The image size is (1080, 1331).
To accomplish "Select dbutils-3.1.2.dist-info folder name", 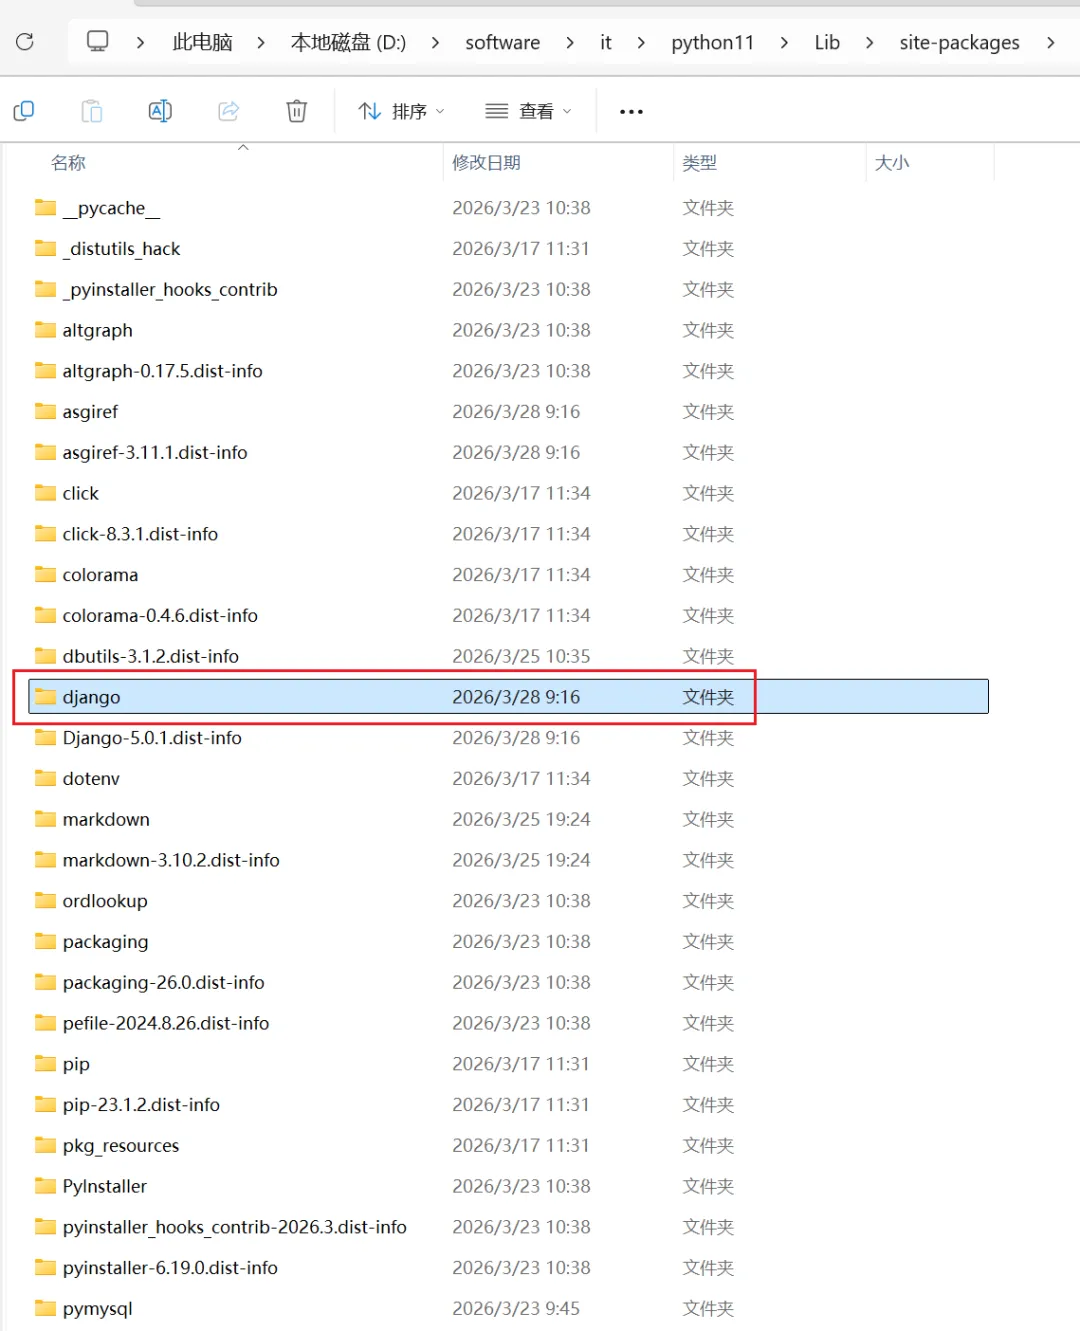I will tap(150, 656).
